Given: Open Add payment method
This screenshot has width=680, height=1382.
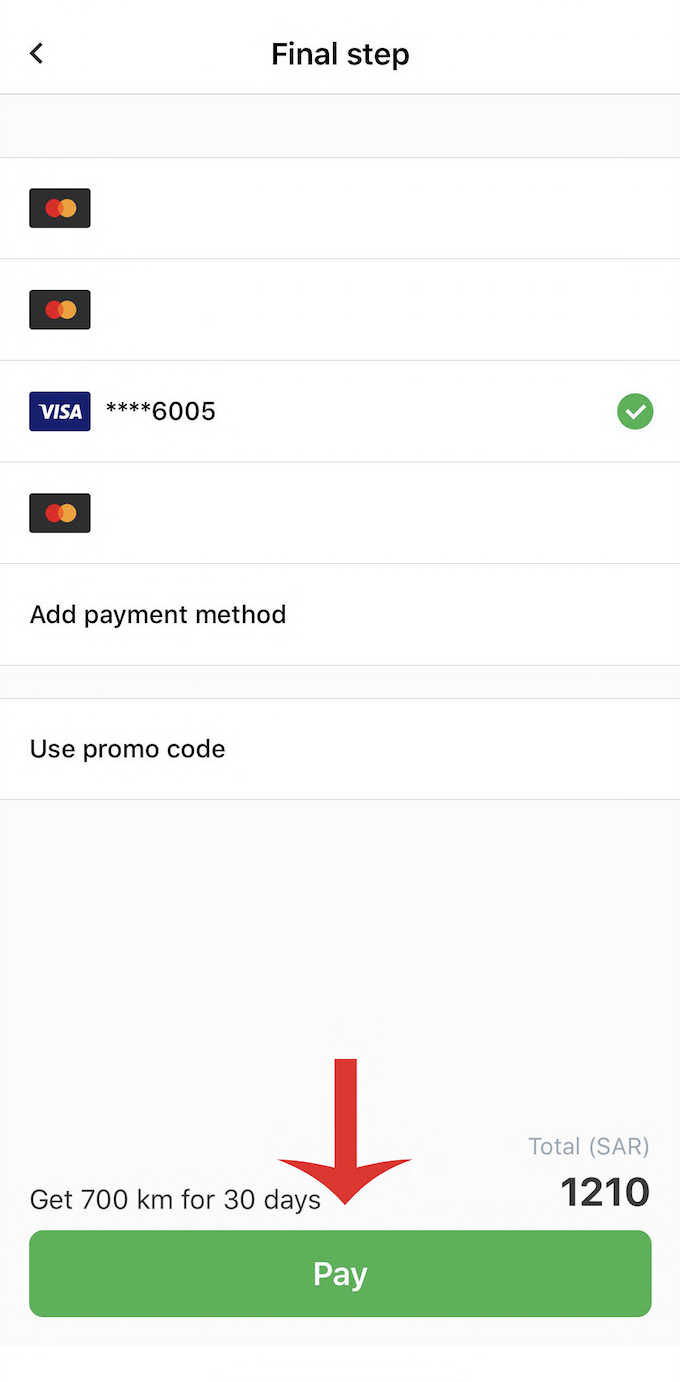Looking at the screenshot, I should point(340,614).
